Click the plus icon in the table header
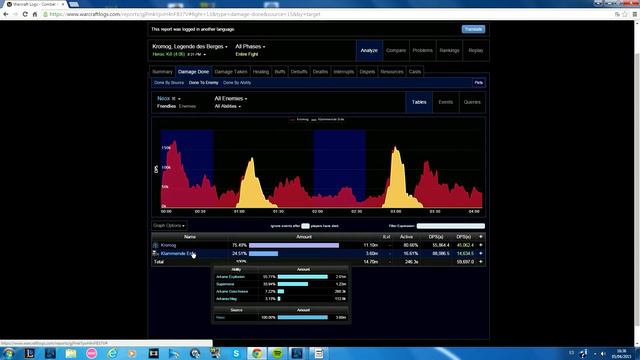Screen dimensions: 640x360 (x=481, y=237)
